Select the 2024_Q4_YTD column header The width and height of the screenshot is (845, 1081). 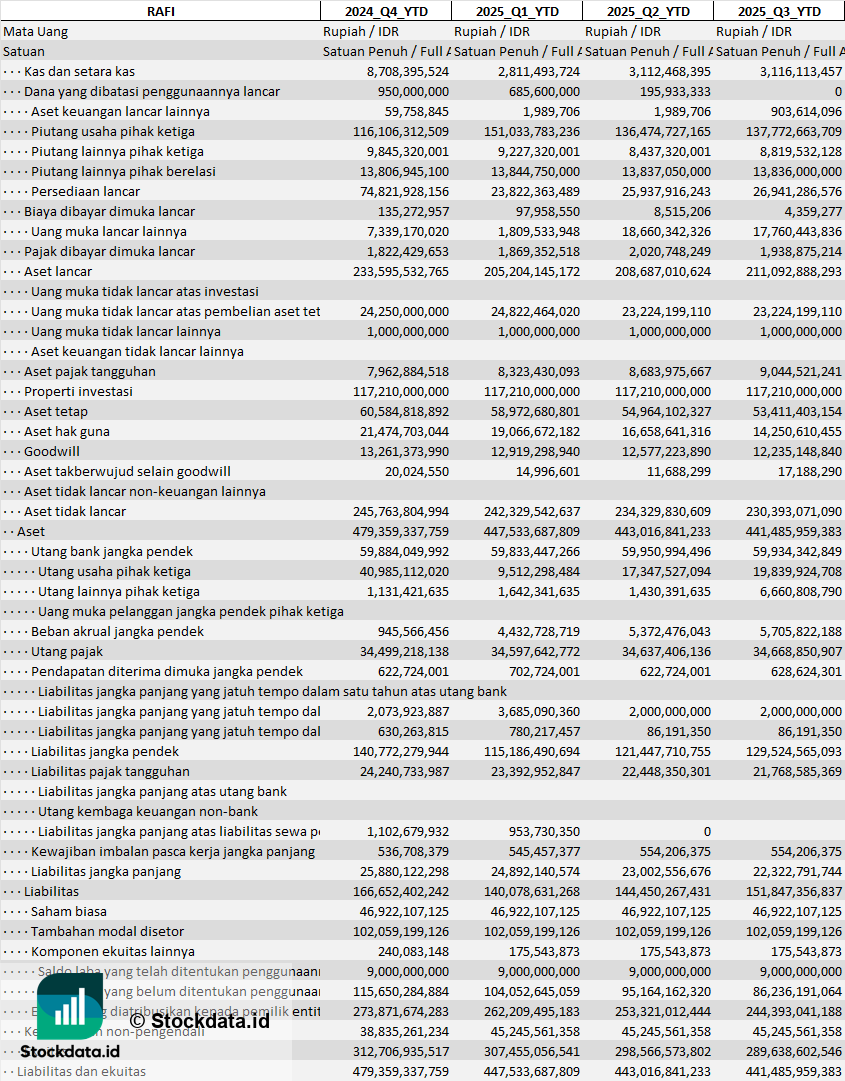point(386,11)
